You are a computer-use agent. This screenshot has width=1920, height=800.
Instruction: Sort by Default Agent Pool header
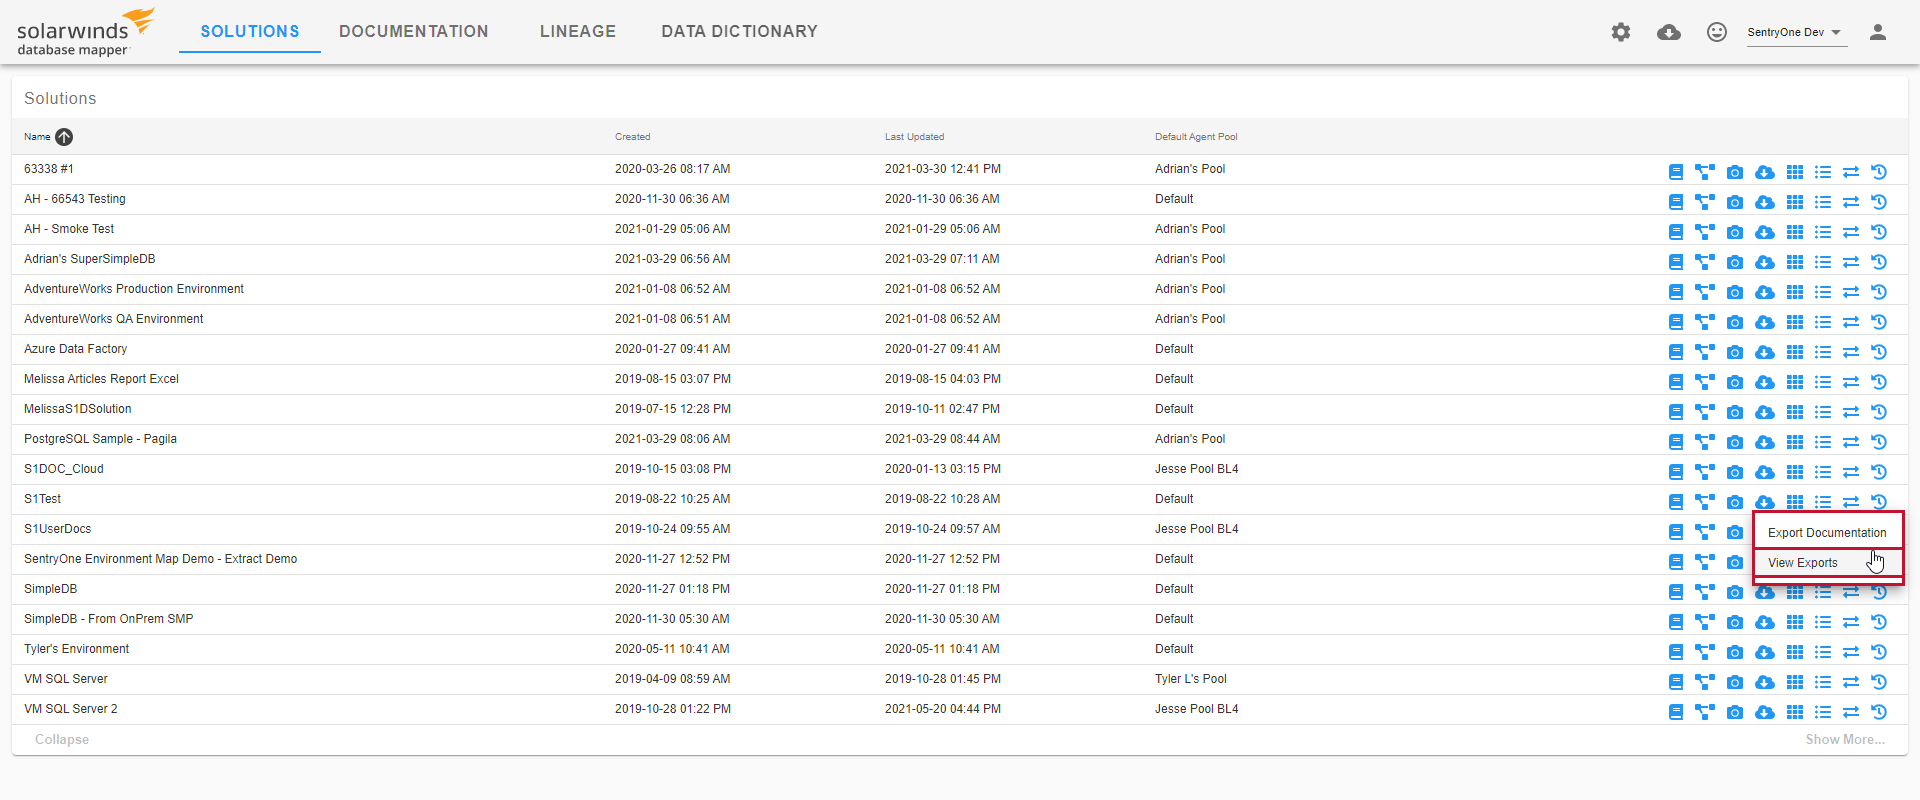[1196, 137]
